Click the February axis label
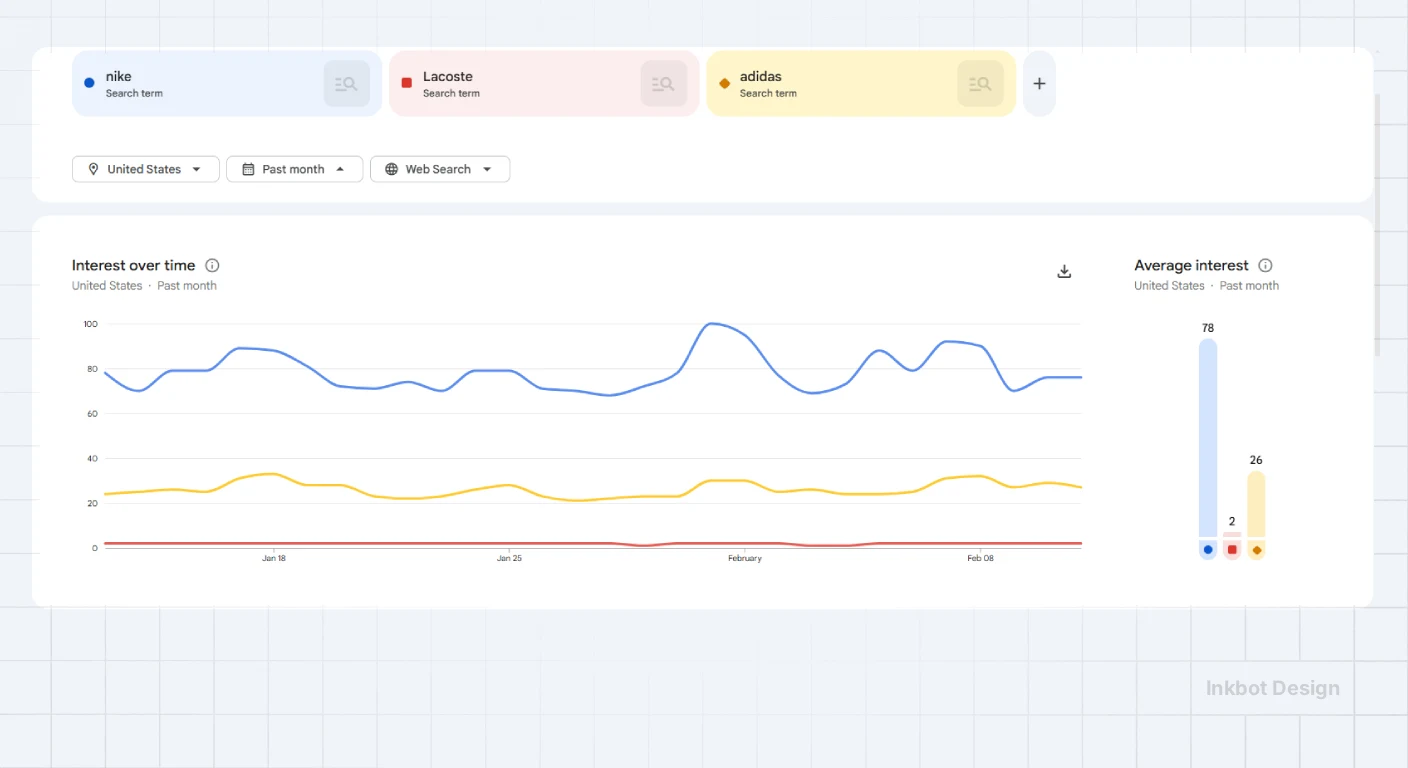 (745, 558)
